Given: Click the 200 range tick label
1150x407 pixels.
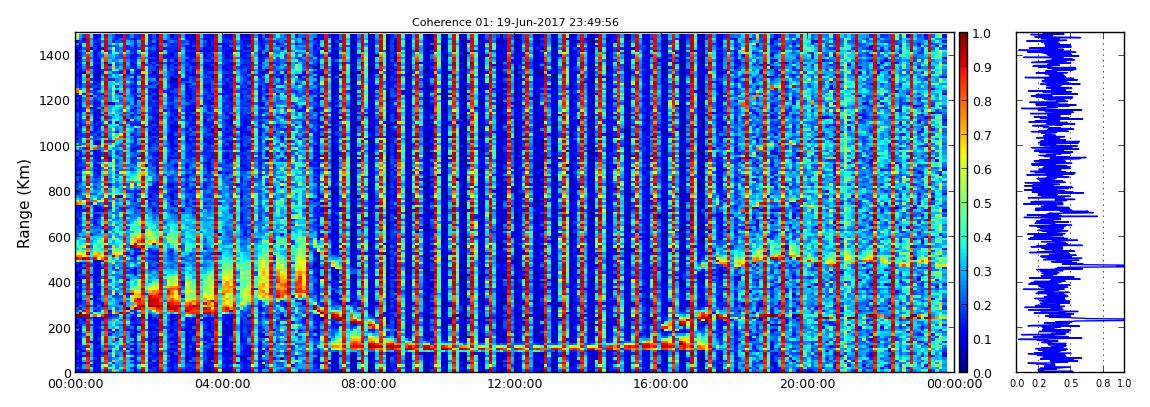Looking at the screenshot, I should pyautogui.click(x=58, y=329).
